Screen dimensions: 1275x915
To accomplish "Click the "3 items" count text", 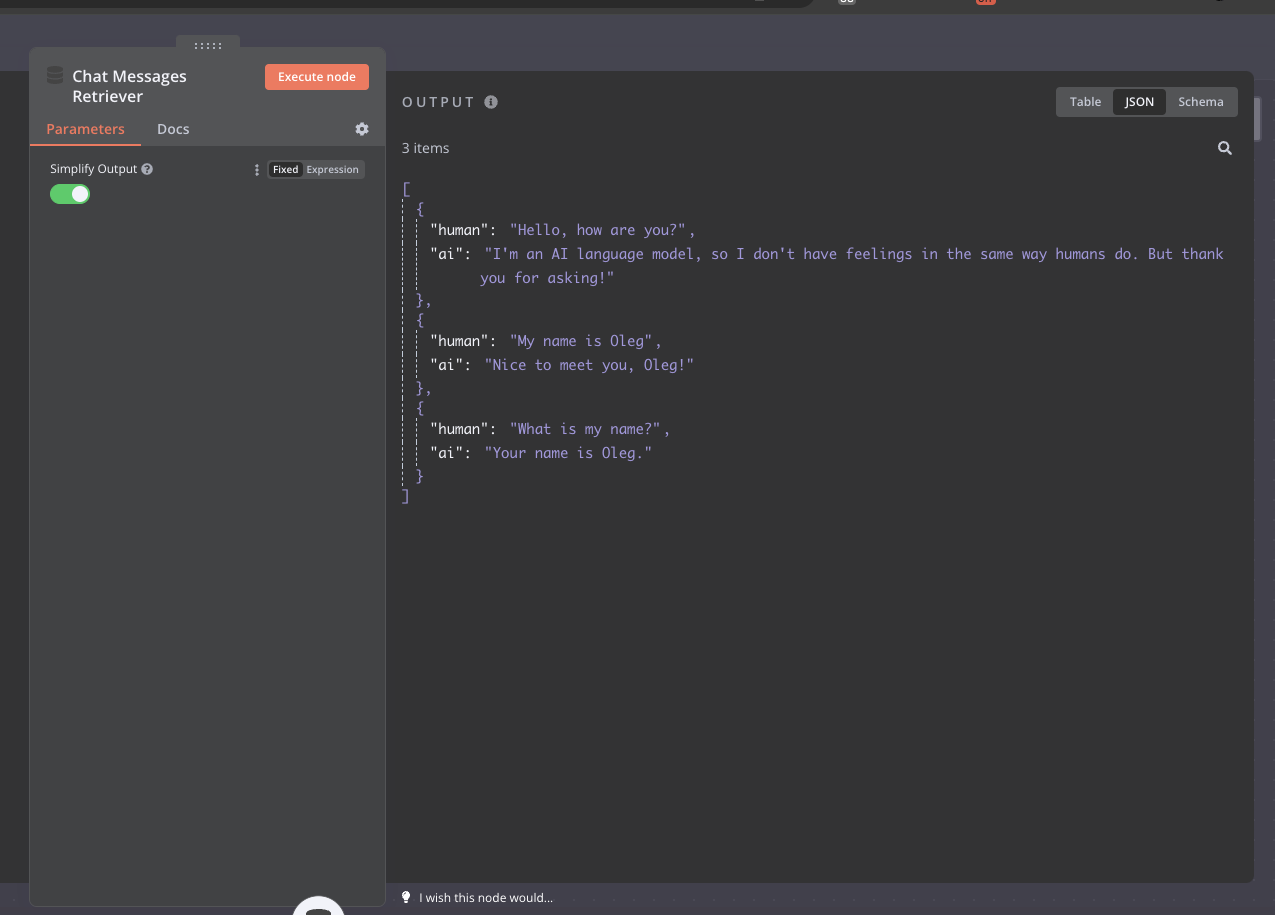I will click(x=426, y=148).
